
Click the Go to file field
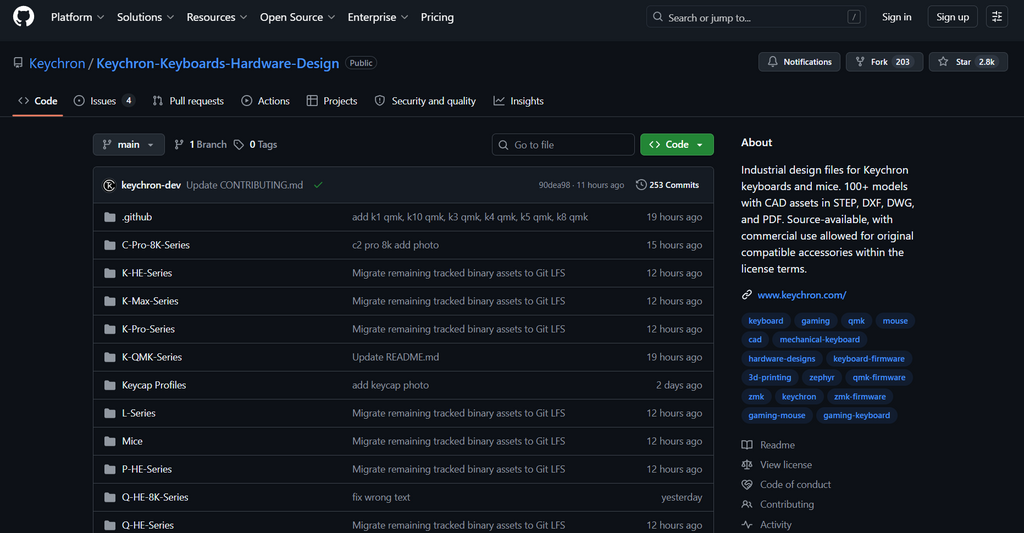(x=563, y=145)
